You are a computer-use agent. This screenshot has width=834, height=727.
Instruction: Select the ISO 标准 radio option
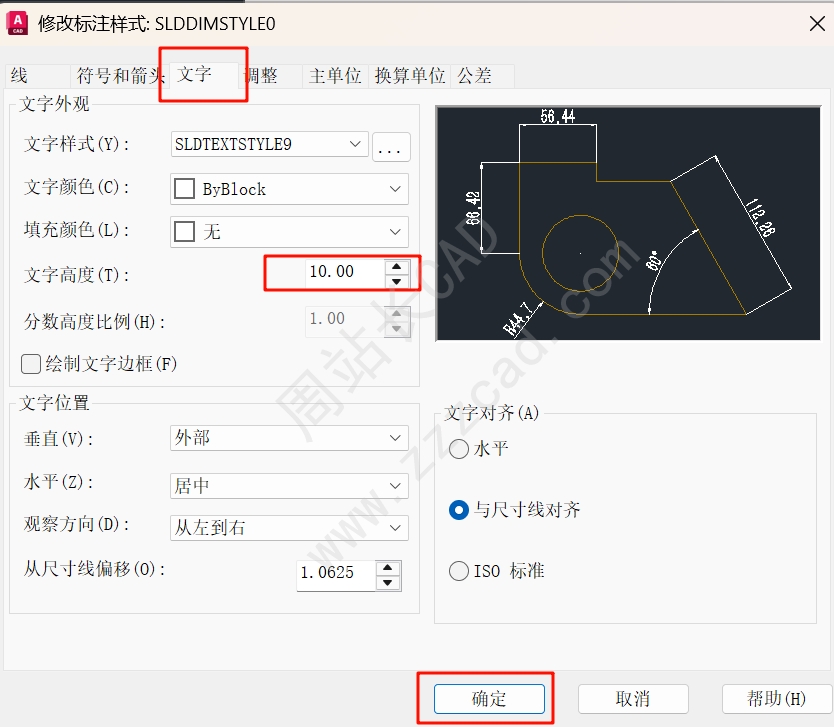[459, 571]
